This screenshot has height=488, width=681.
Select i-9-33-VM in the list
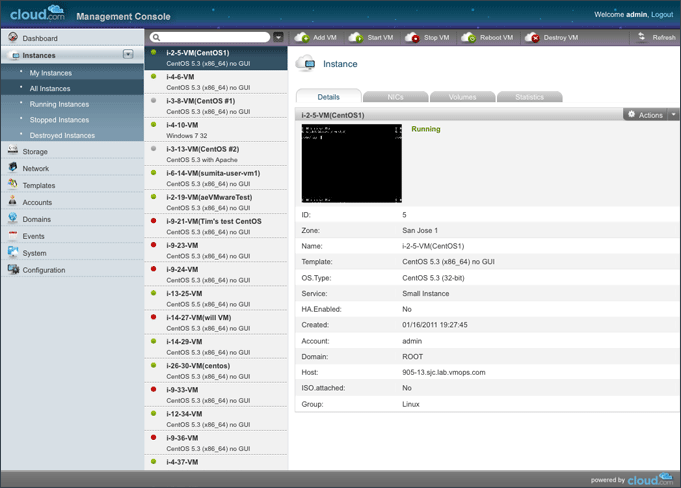(x=216, y=395)
